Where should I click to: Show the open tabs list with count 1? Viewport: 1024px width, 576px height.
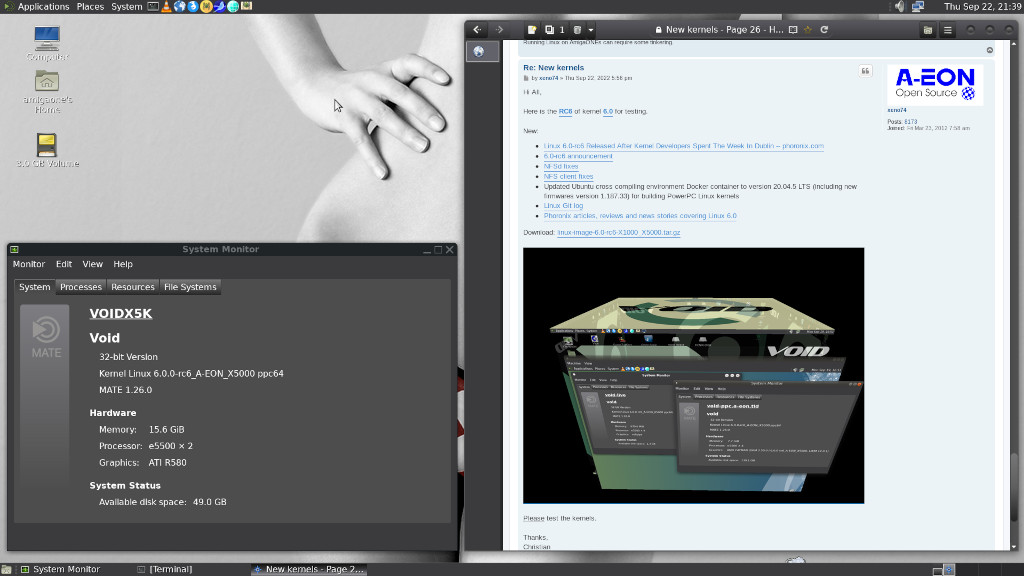tap(554, 29)
